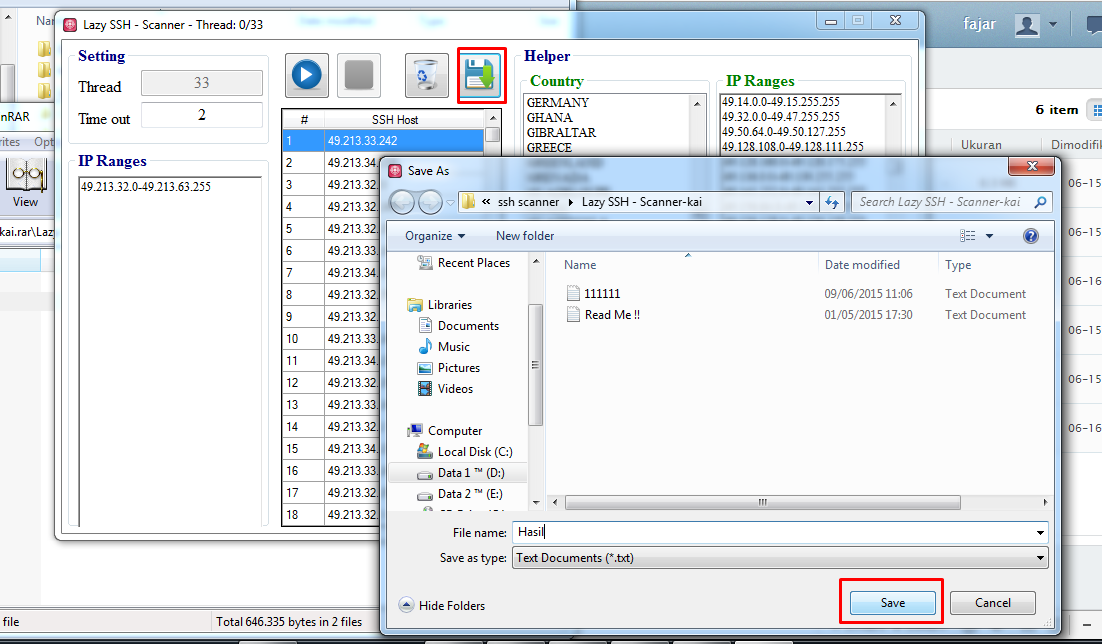Viewport: 1102px width, 644px height.
Task: Click the highlighted save results diskette icon
Action: [x=481, y=75]
